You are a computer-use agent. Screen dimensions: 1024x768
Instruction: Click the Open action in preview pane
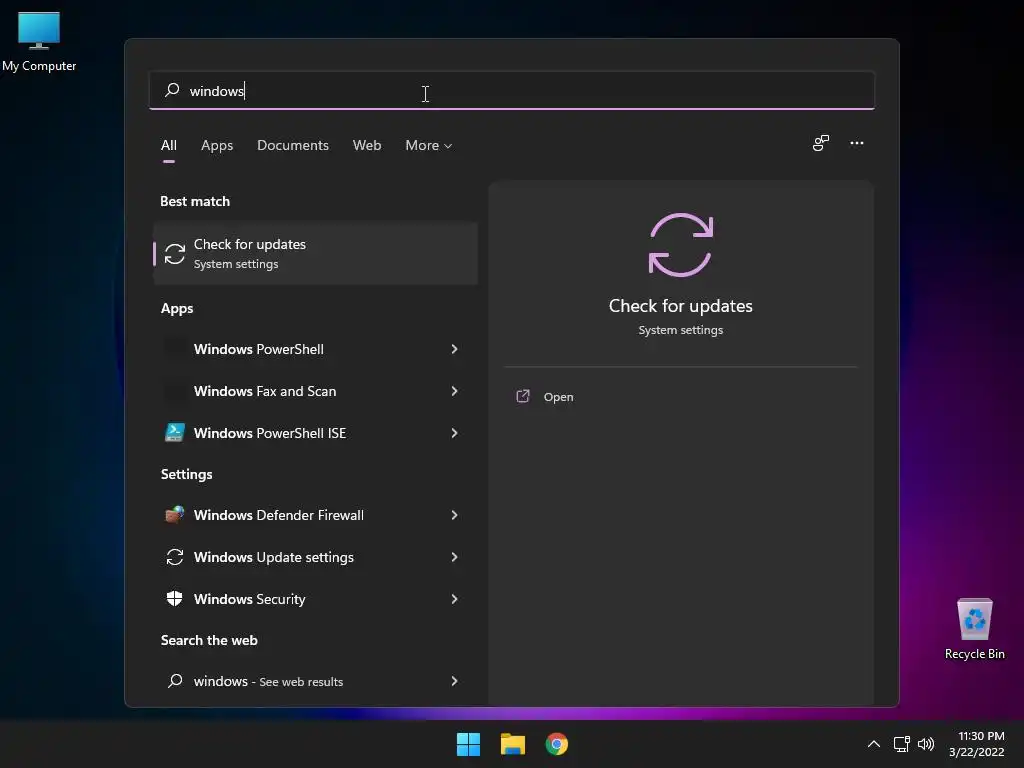click(558, 397)
